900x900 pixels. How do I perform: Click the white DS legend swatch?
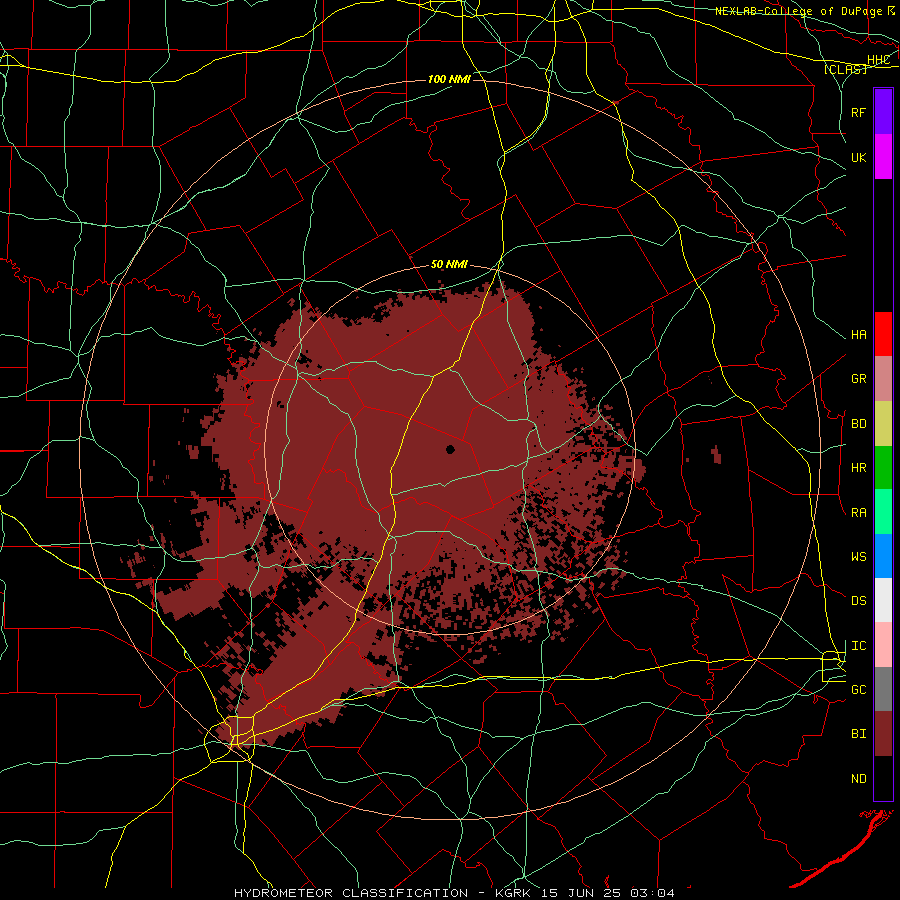tap(883, 600)
